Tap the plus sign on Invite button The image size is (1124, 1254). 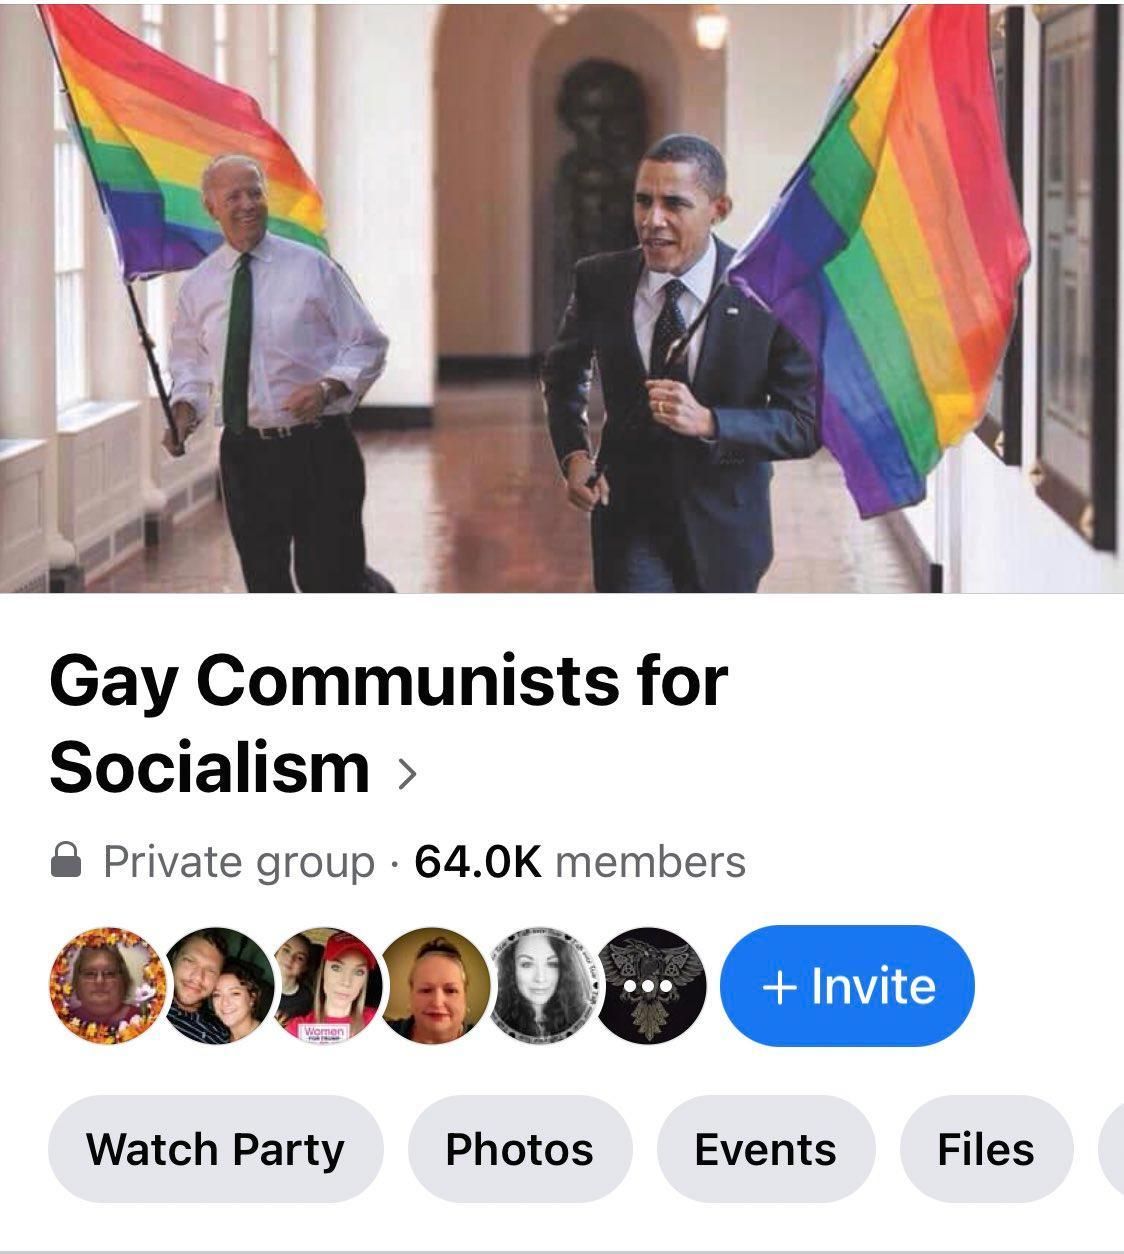779,987
